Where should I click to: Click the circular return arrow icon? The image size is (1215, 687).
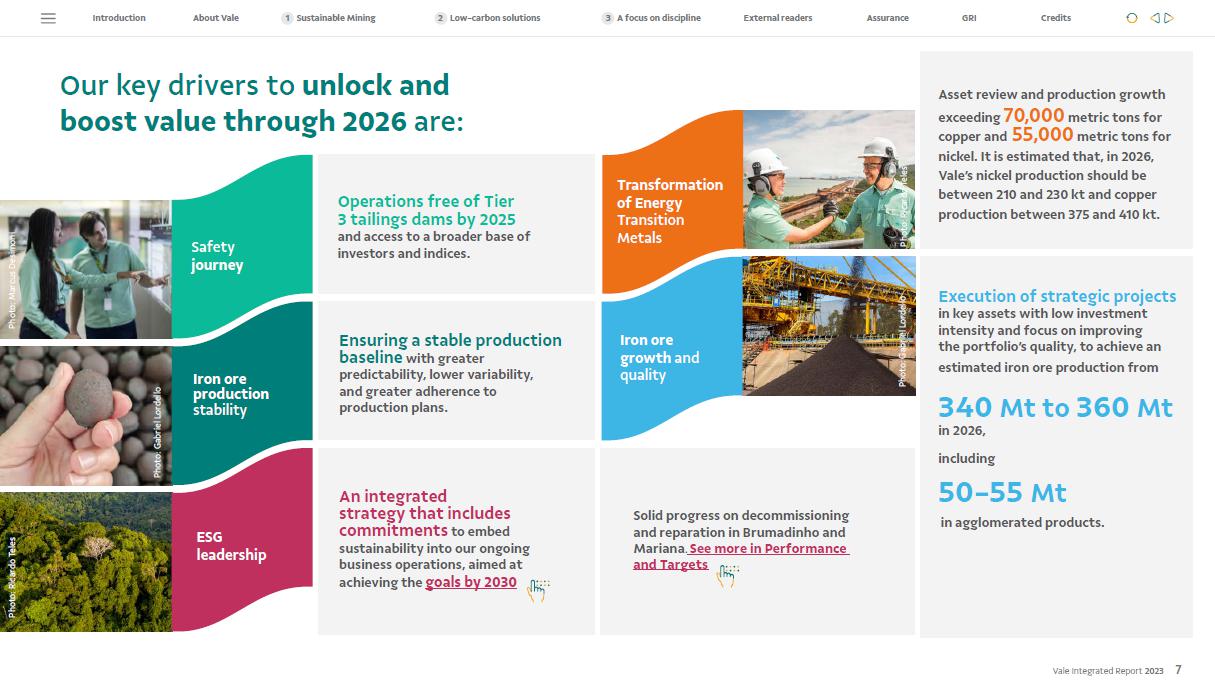point(1132,18)
